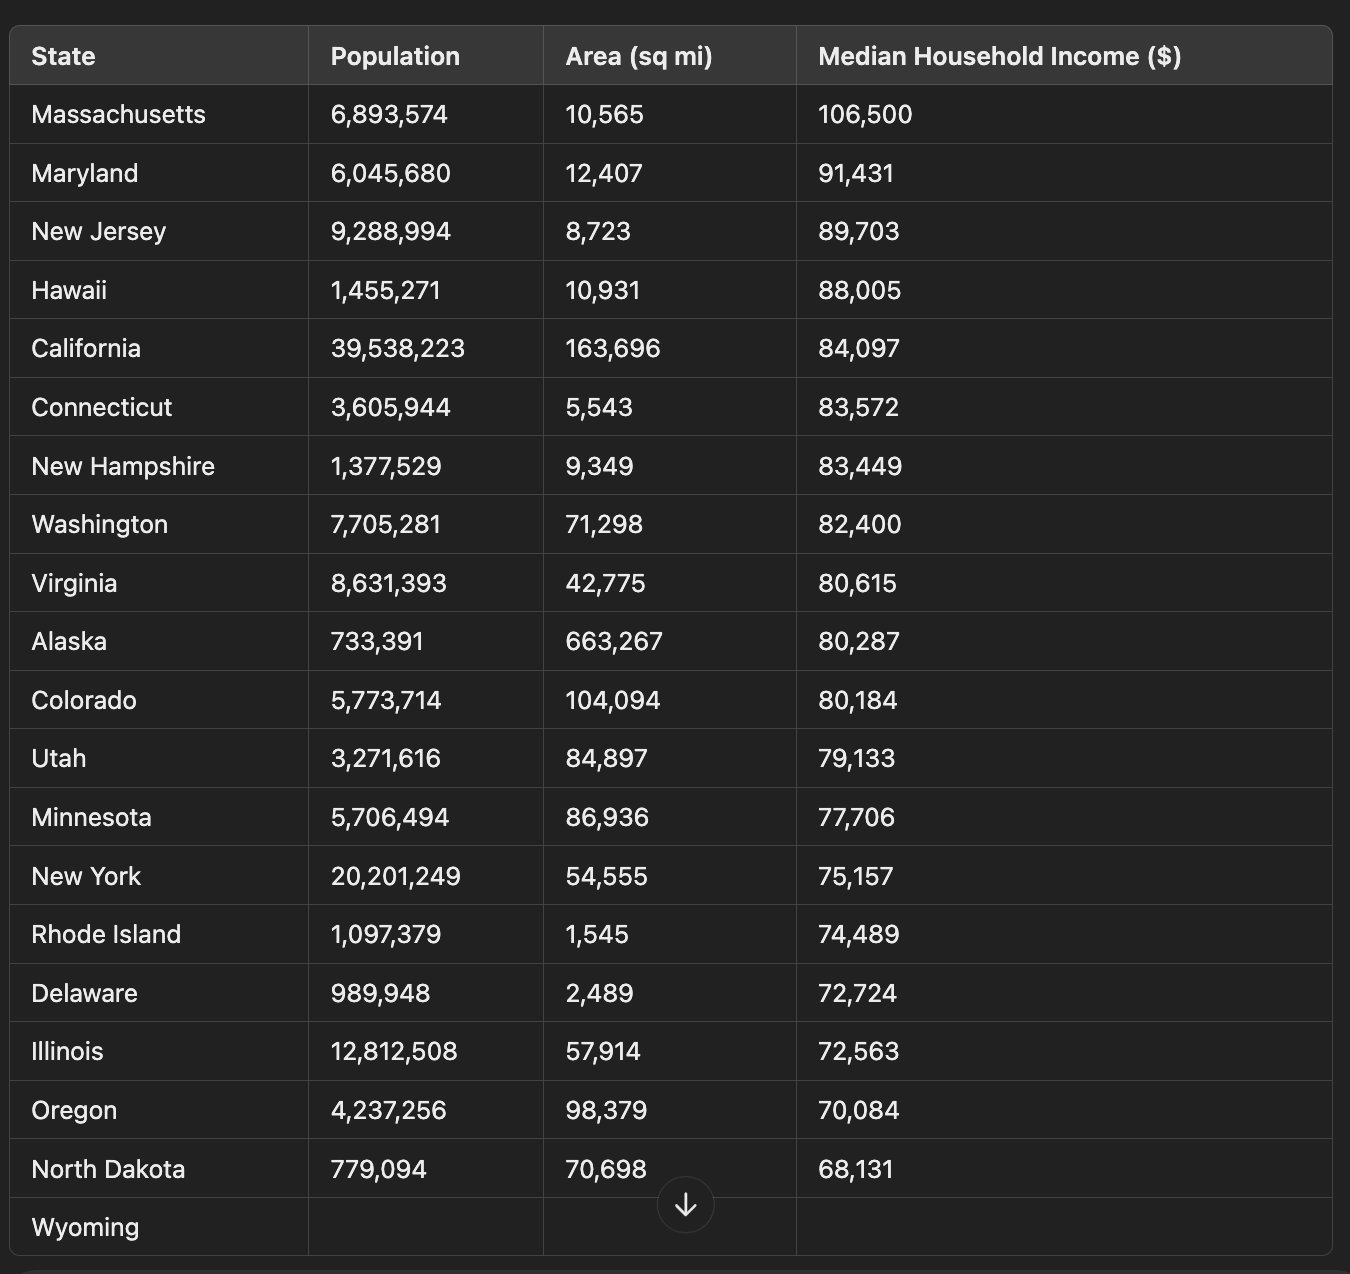Click Maryland population 6,045,680
1350x1274 pixels.
(391, 173)
